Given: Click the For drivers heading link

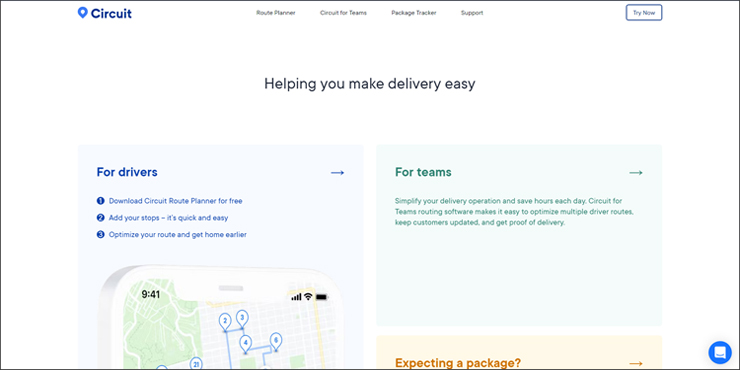Looking at the screenshot, I should [x=127, y=172].
